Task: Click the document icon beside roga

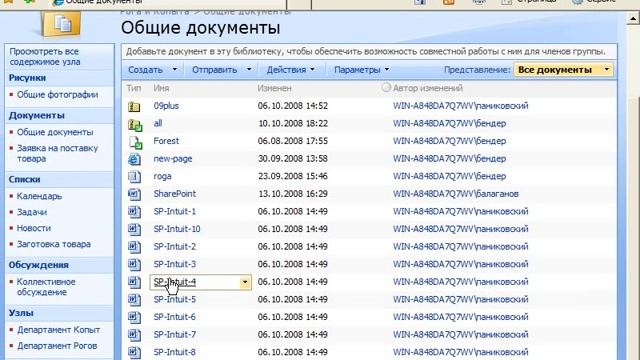Action: (134, 177)
